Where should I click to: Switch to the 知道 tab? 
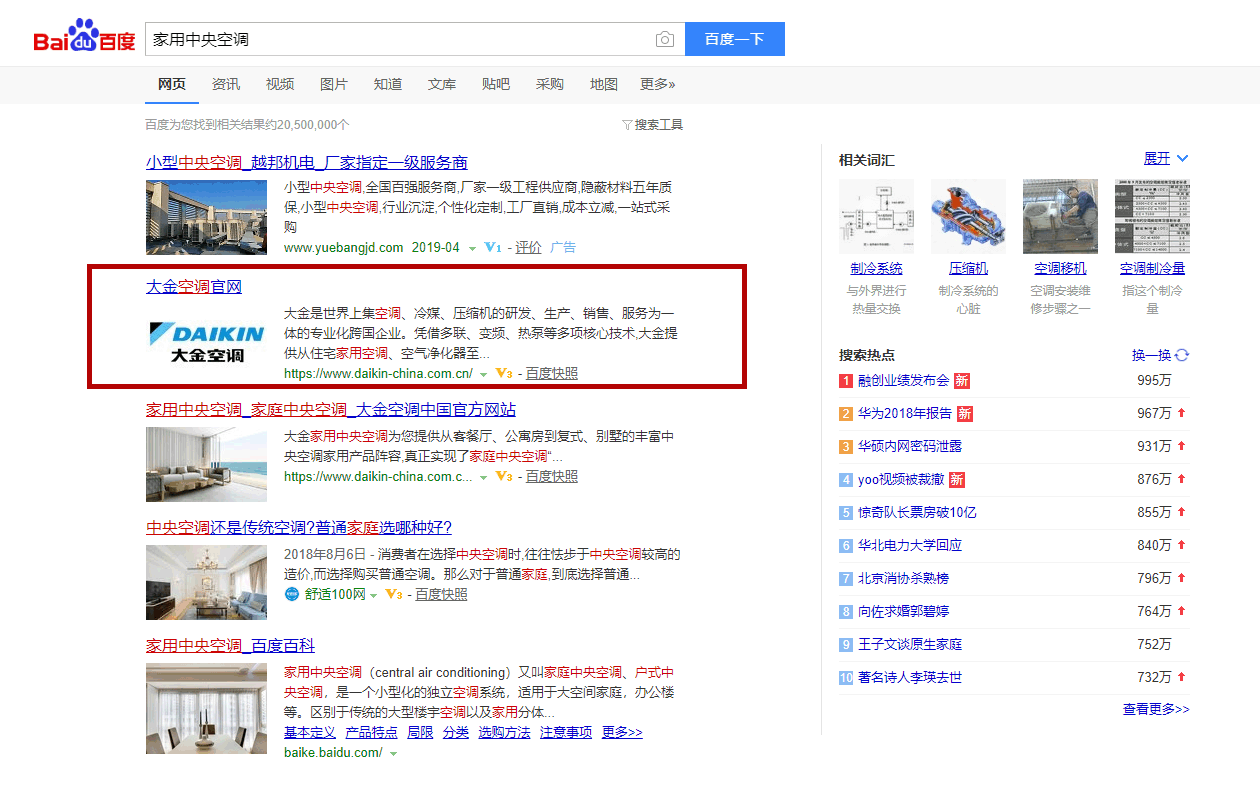click(x=388, y=84)
